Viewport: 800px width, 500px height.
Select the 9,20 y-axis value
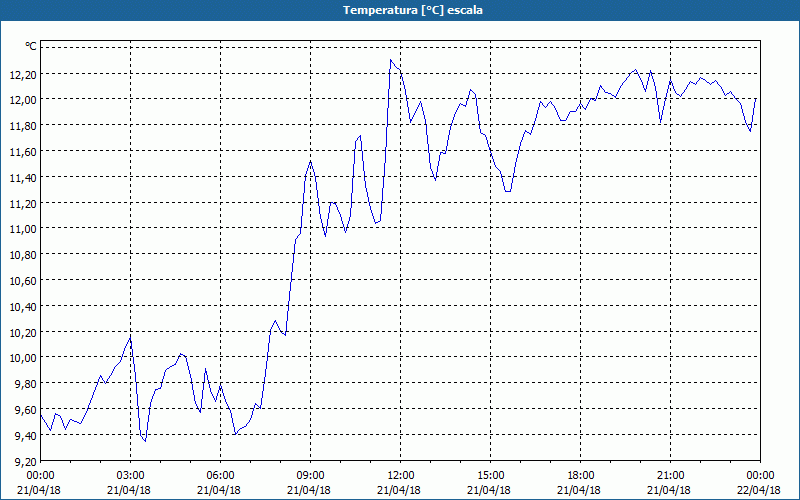pos(26,462)
